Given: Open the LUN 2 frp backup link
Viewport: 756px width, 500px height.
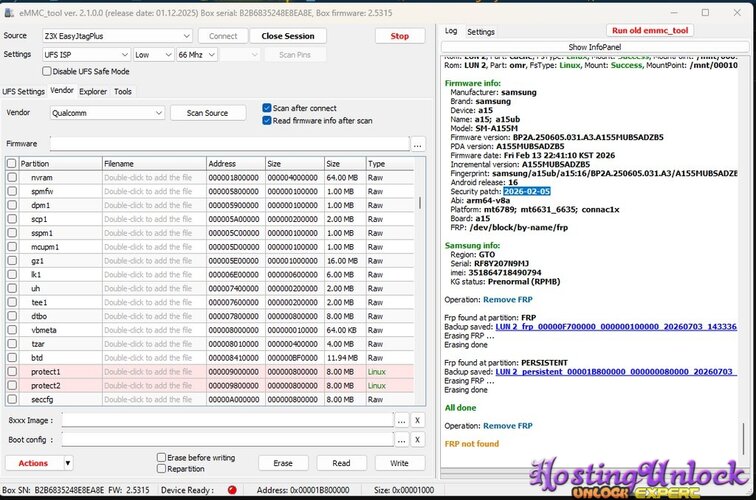Looking at the screenshot, I should [x=616, y=326].
